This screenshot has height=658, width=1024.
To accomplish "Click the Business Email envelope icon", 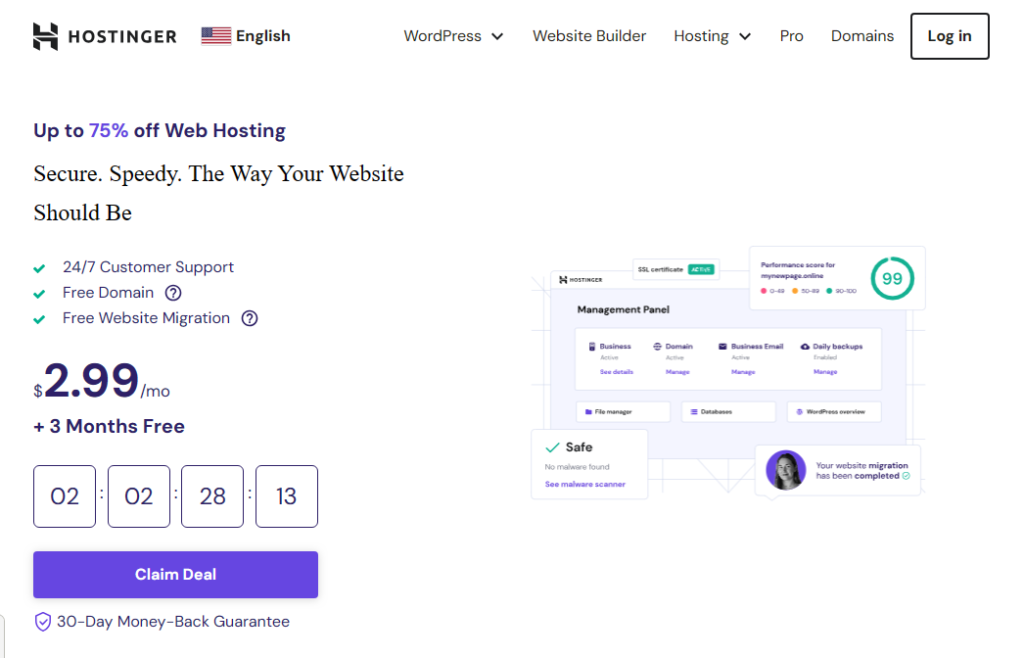I will click(x=721, y=346).
